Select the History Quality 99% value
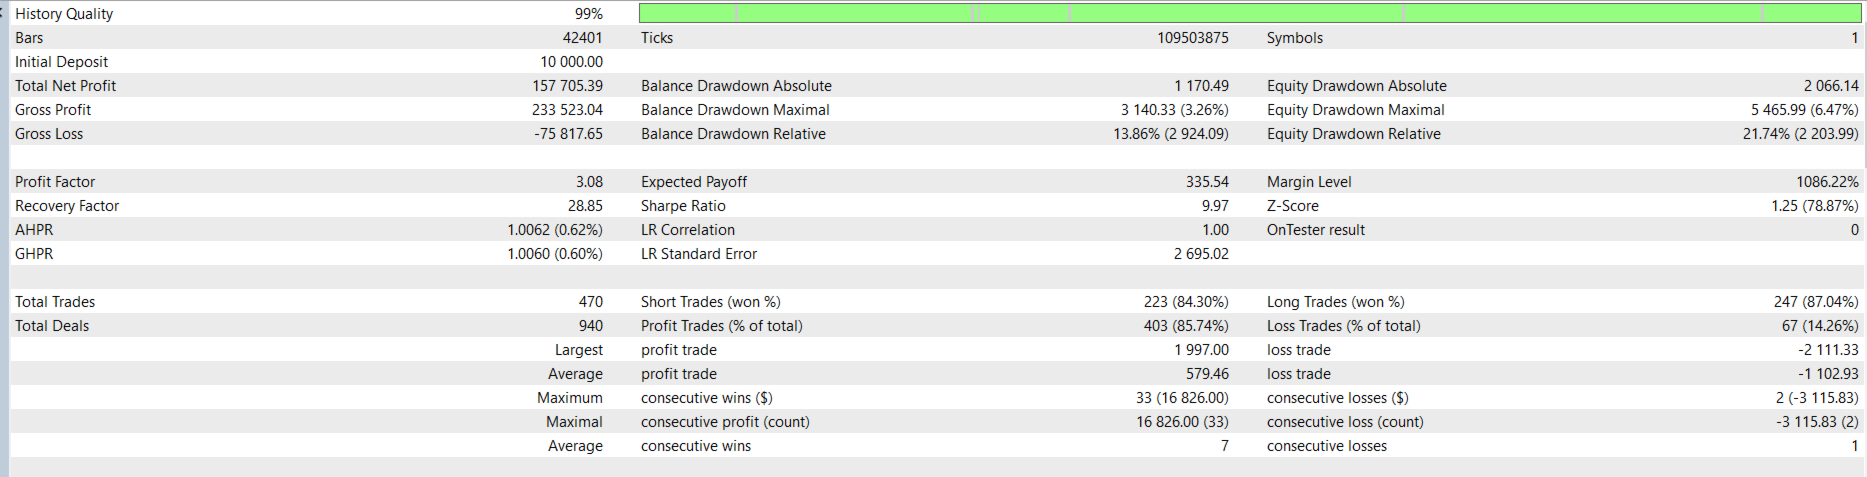Screen dimensions: 1867x477 [589, 14]
